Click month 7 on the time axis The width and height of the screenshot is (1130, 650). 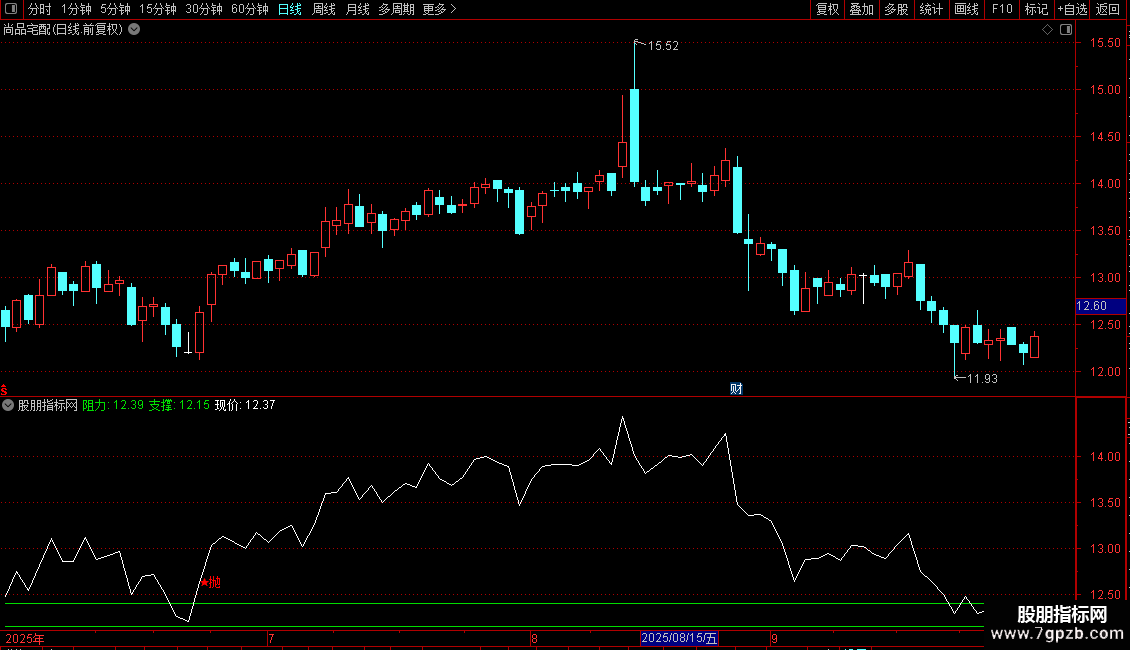(x=271, y=638)
